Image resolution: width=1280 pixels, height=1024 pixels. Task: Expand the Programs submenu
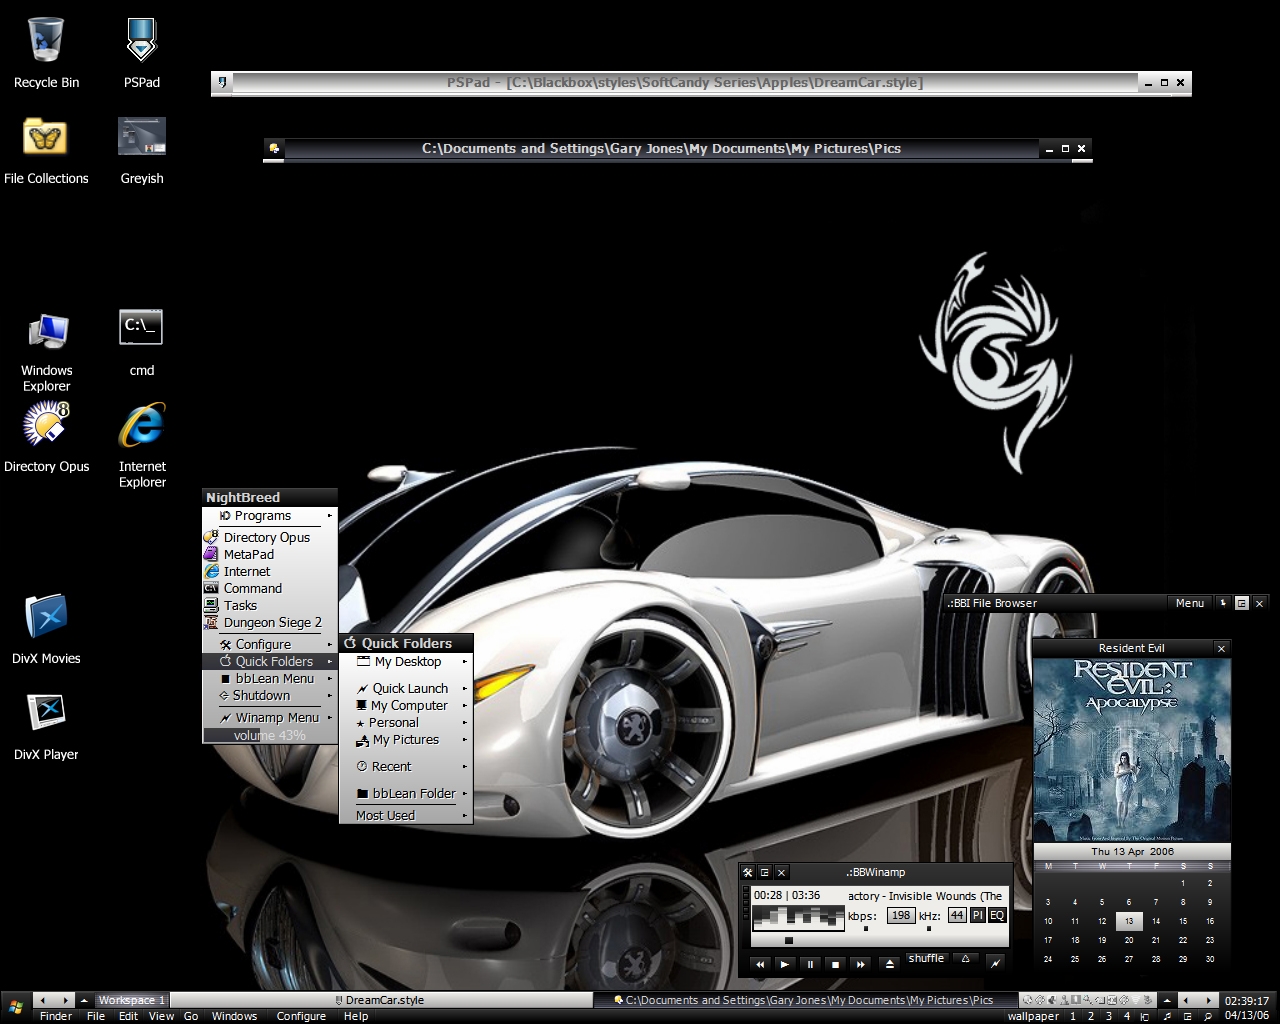tap(270, 516)
